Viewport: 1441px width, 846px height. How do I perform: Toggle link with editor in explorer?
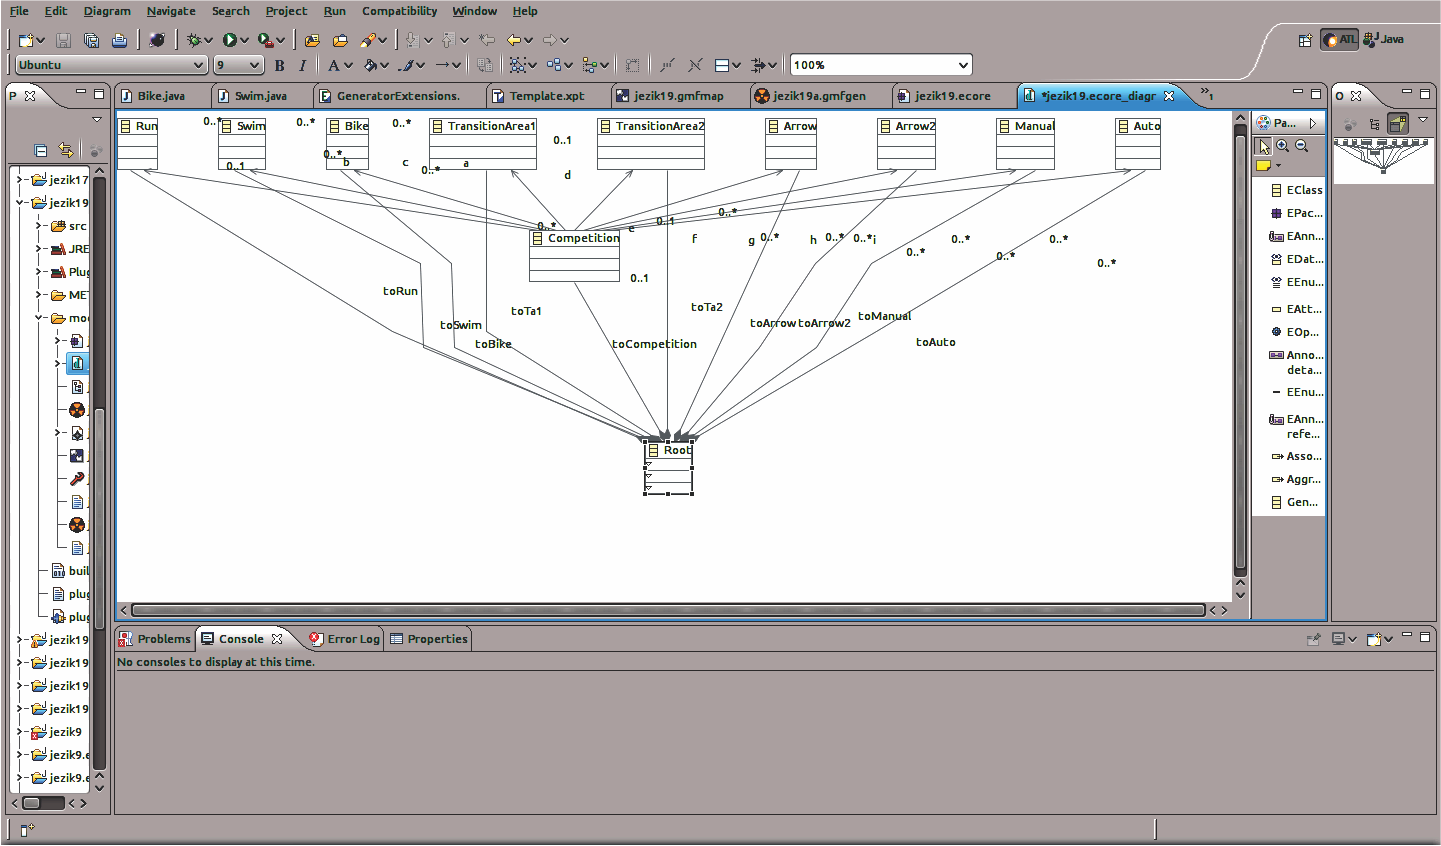pos(66,151)
